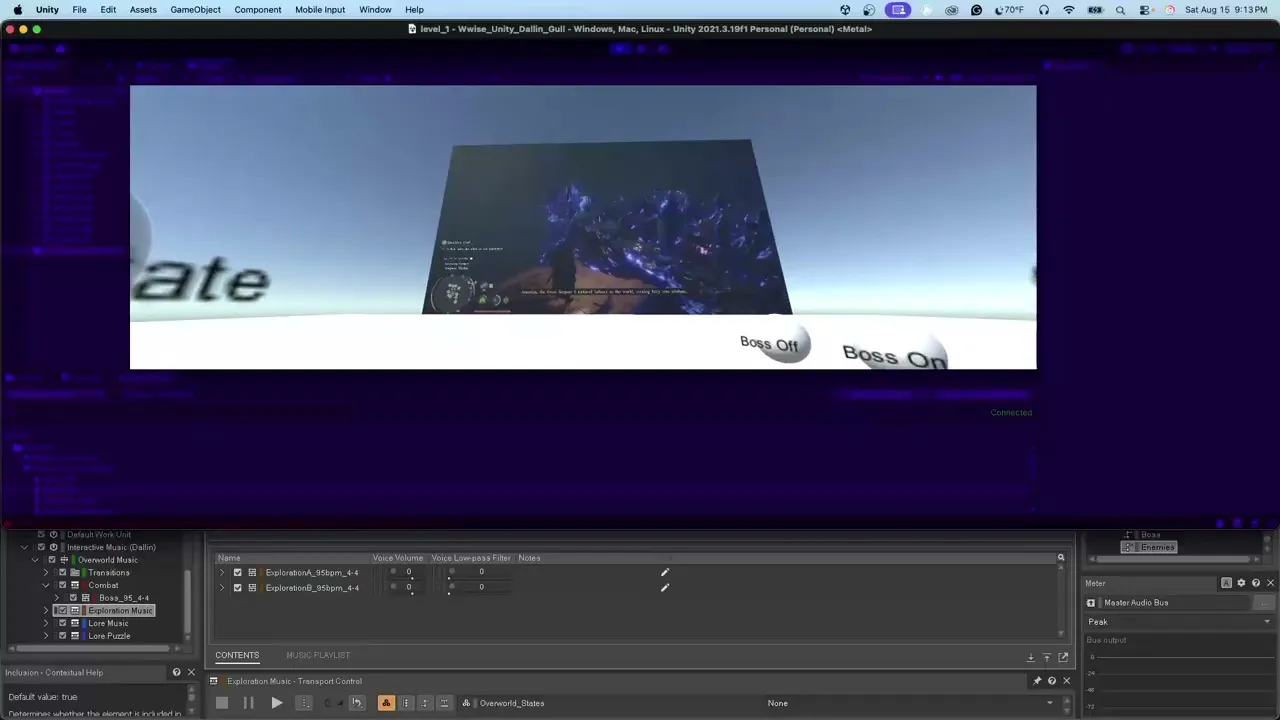The height and width of the screenshot is (720, 1280).
Task: Pause playback in the Transport Control
Action: tap(248, 703)
